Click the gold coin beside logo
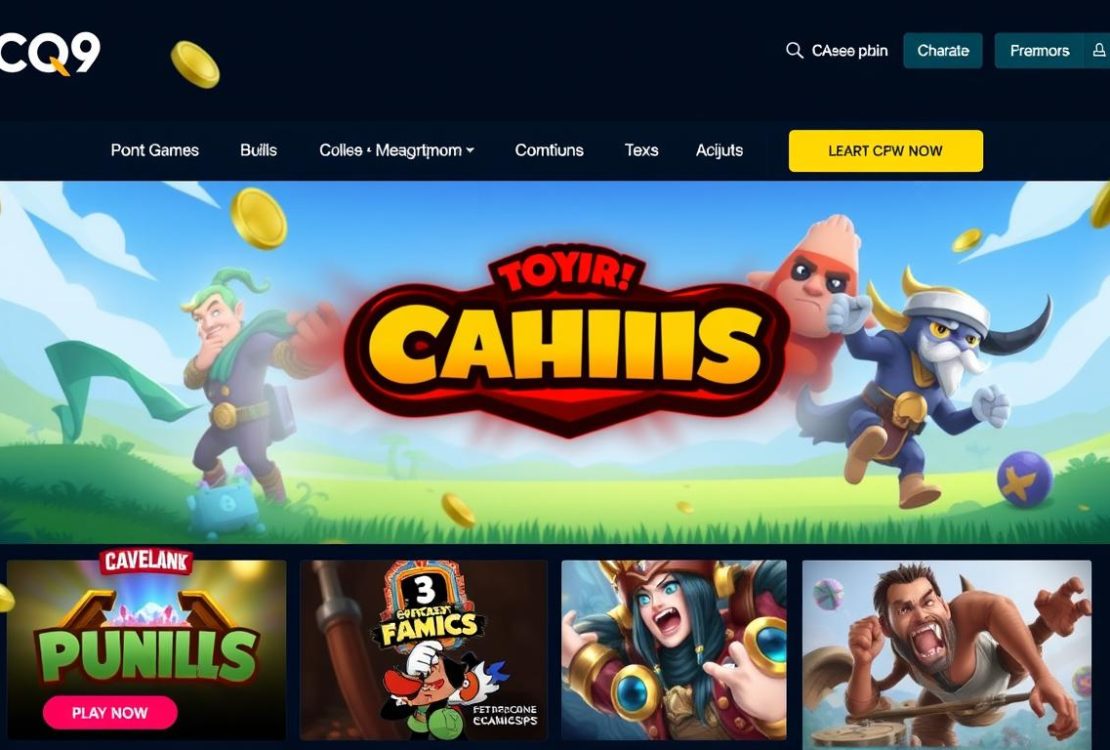1110x750 pixels. pyautogui.click(x=195, y=64)
